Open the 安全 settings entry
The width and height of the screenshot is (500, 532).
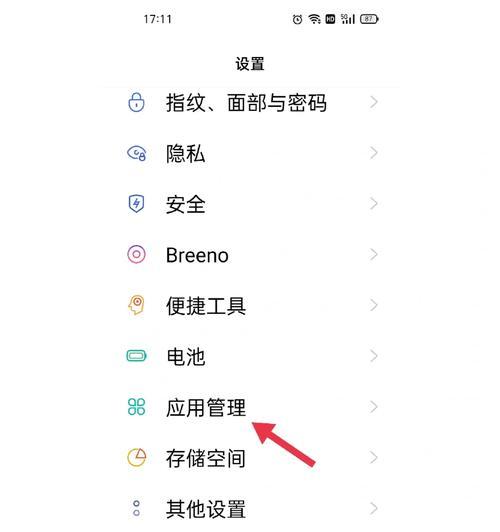coord(250,204)
